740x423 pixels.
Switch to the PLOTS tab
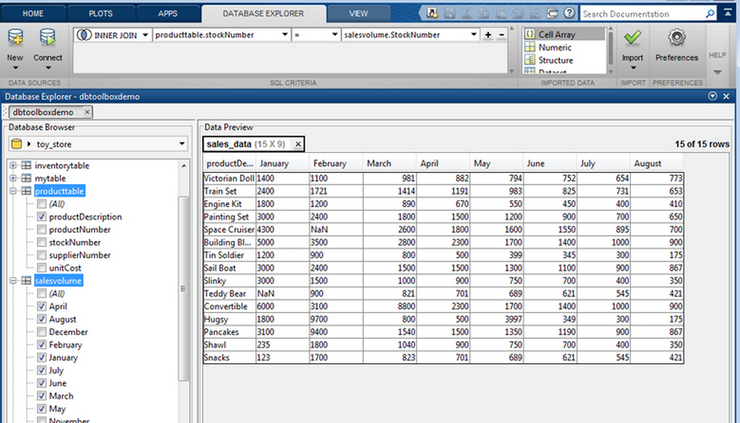pos(101,14)
